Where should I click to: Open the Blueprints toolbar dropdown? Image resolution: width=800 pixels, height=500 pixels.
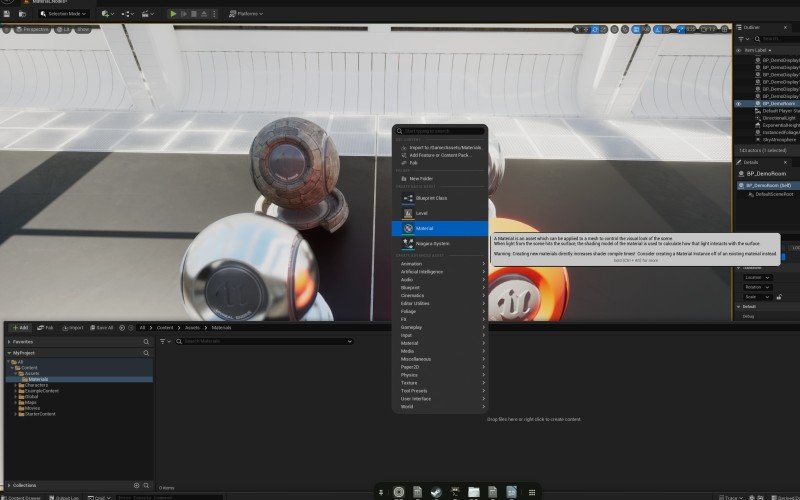click(x=127, y=14)
